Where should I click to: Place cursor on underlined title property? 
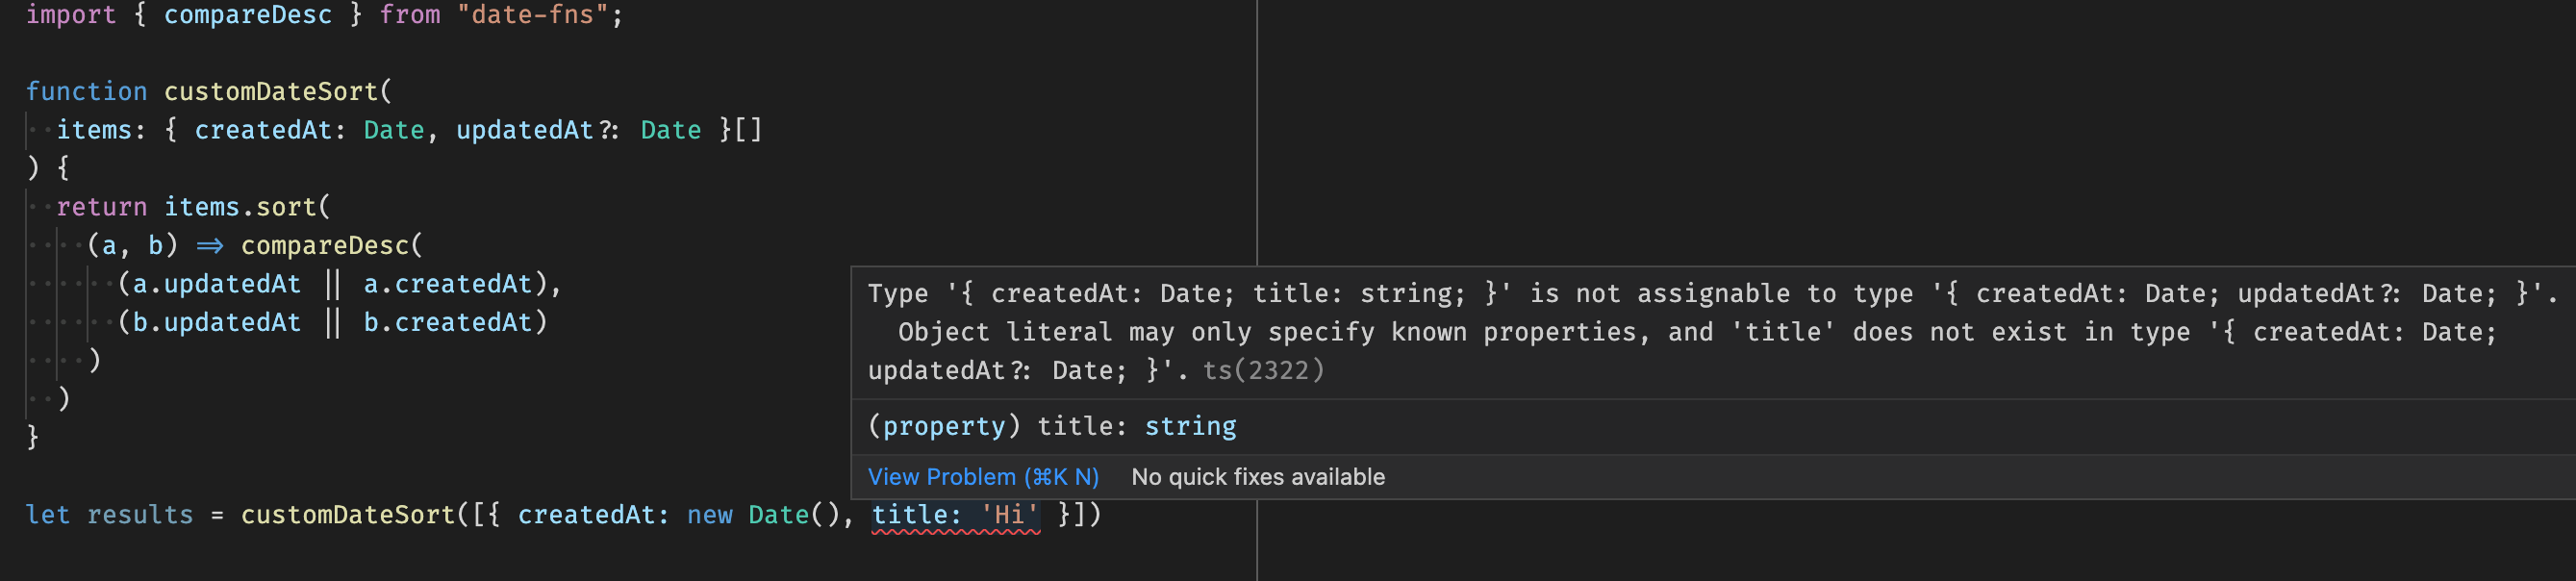pos(916,515)
